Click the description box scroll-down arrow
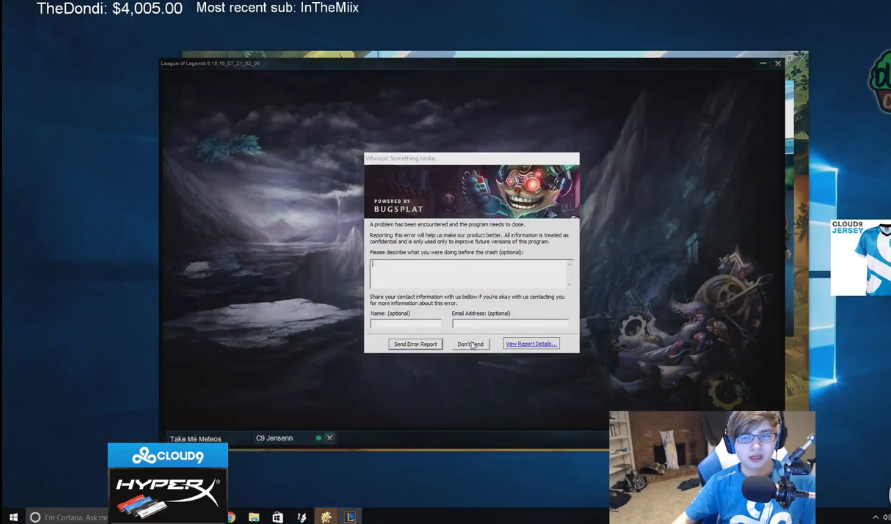The width and height of the screenshot is (891, 524). click(569, 284)
